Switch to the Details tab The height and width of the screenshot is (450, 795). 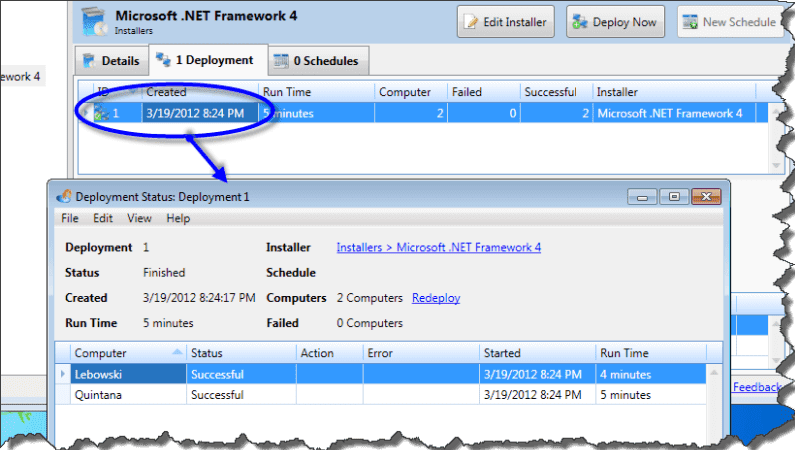[x=112, y=61]
